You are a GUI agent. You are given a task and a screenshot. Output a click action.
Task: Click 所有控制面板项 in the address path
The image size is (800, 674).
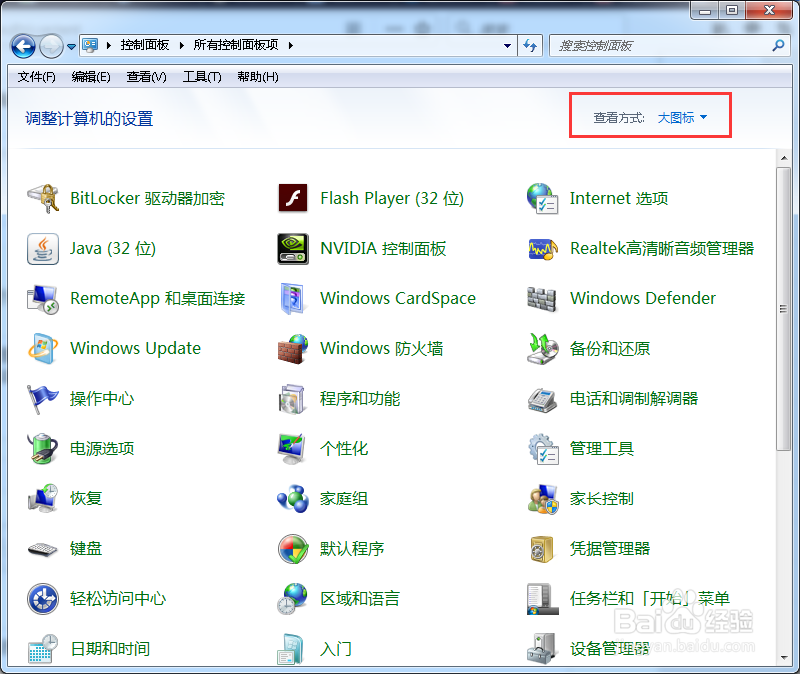236,45
